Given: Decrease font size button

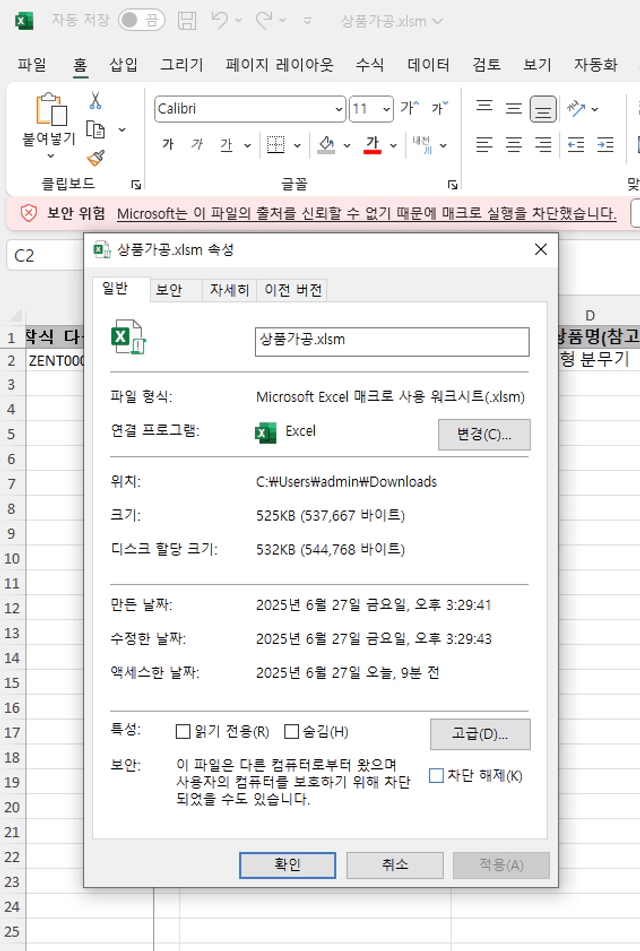Looking at the screenshot, I should tap(439, 108).
